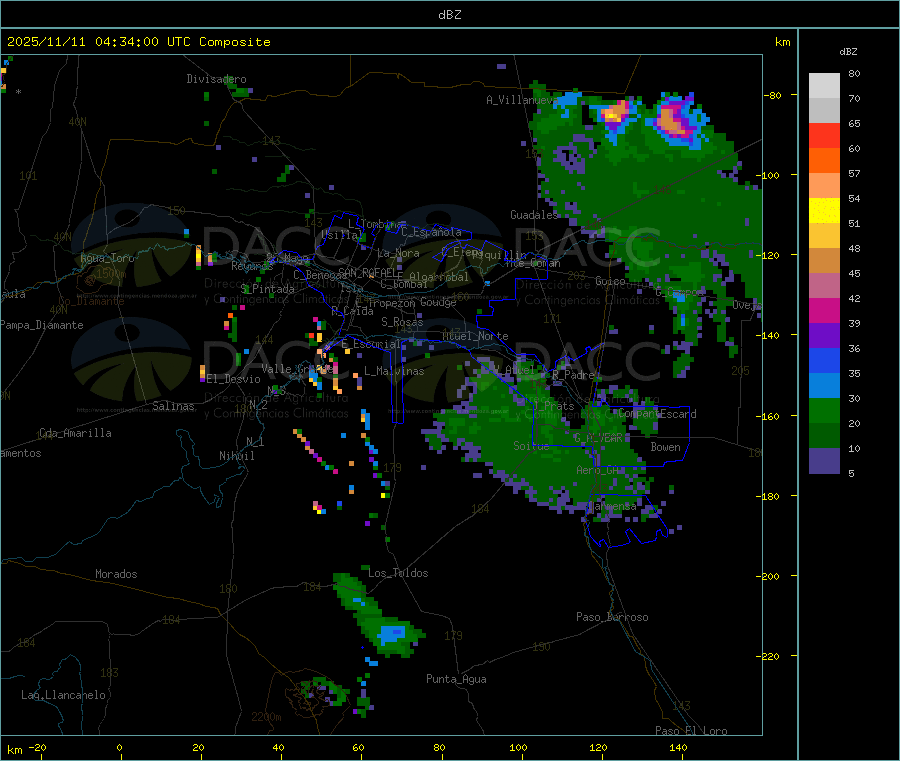Click the 'Nihuil' map label

pyautogui.click(x=236, y=456)
